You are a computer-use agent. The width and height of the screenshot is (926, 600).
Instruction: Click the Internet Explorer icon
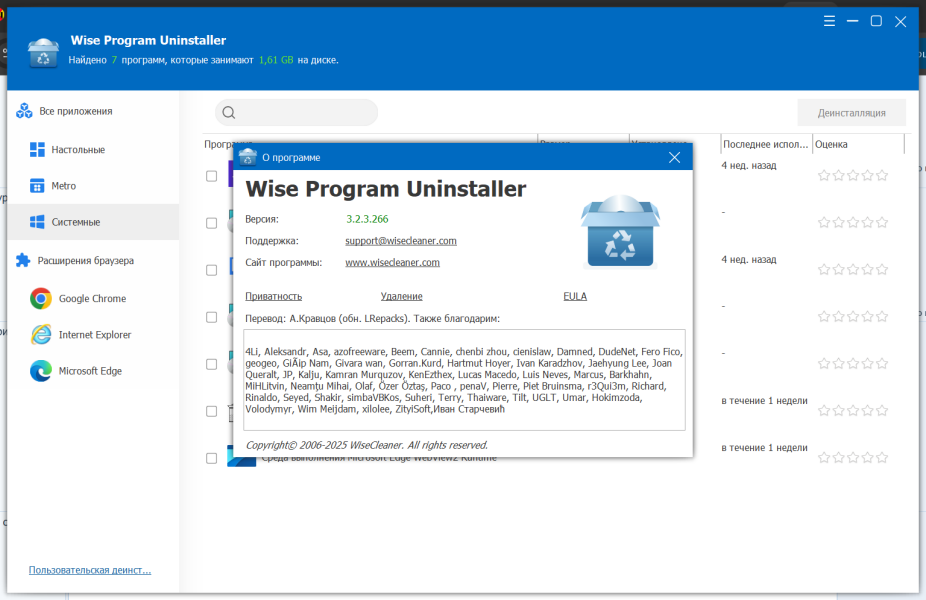(41, 335)
